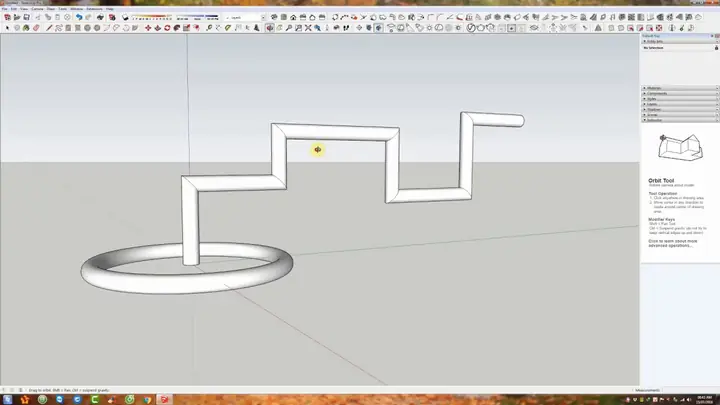Click the Windows Start button
This screenshot has width=720, height=405.
pyautogui.click(x=7, y=399)
